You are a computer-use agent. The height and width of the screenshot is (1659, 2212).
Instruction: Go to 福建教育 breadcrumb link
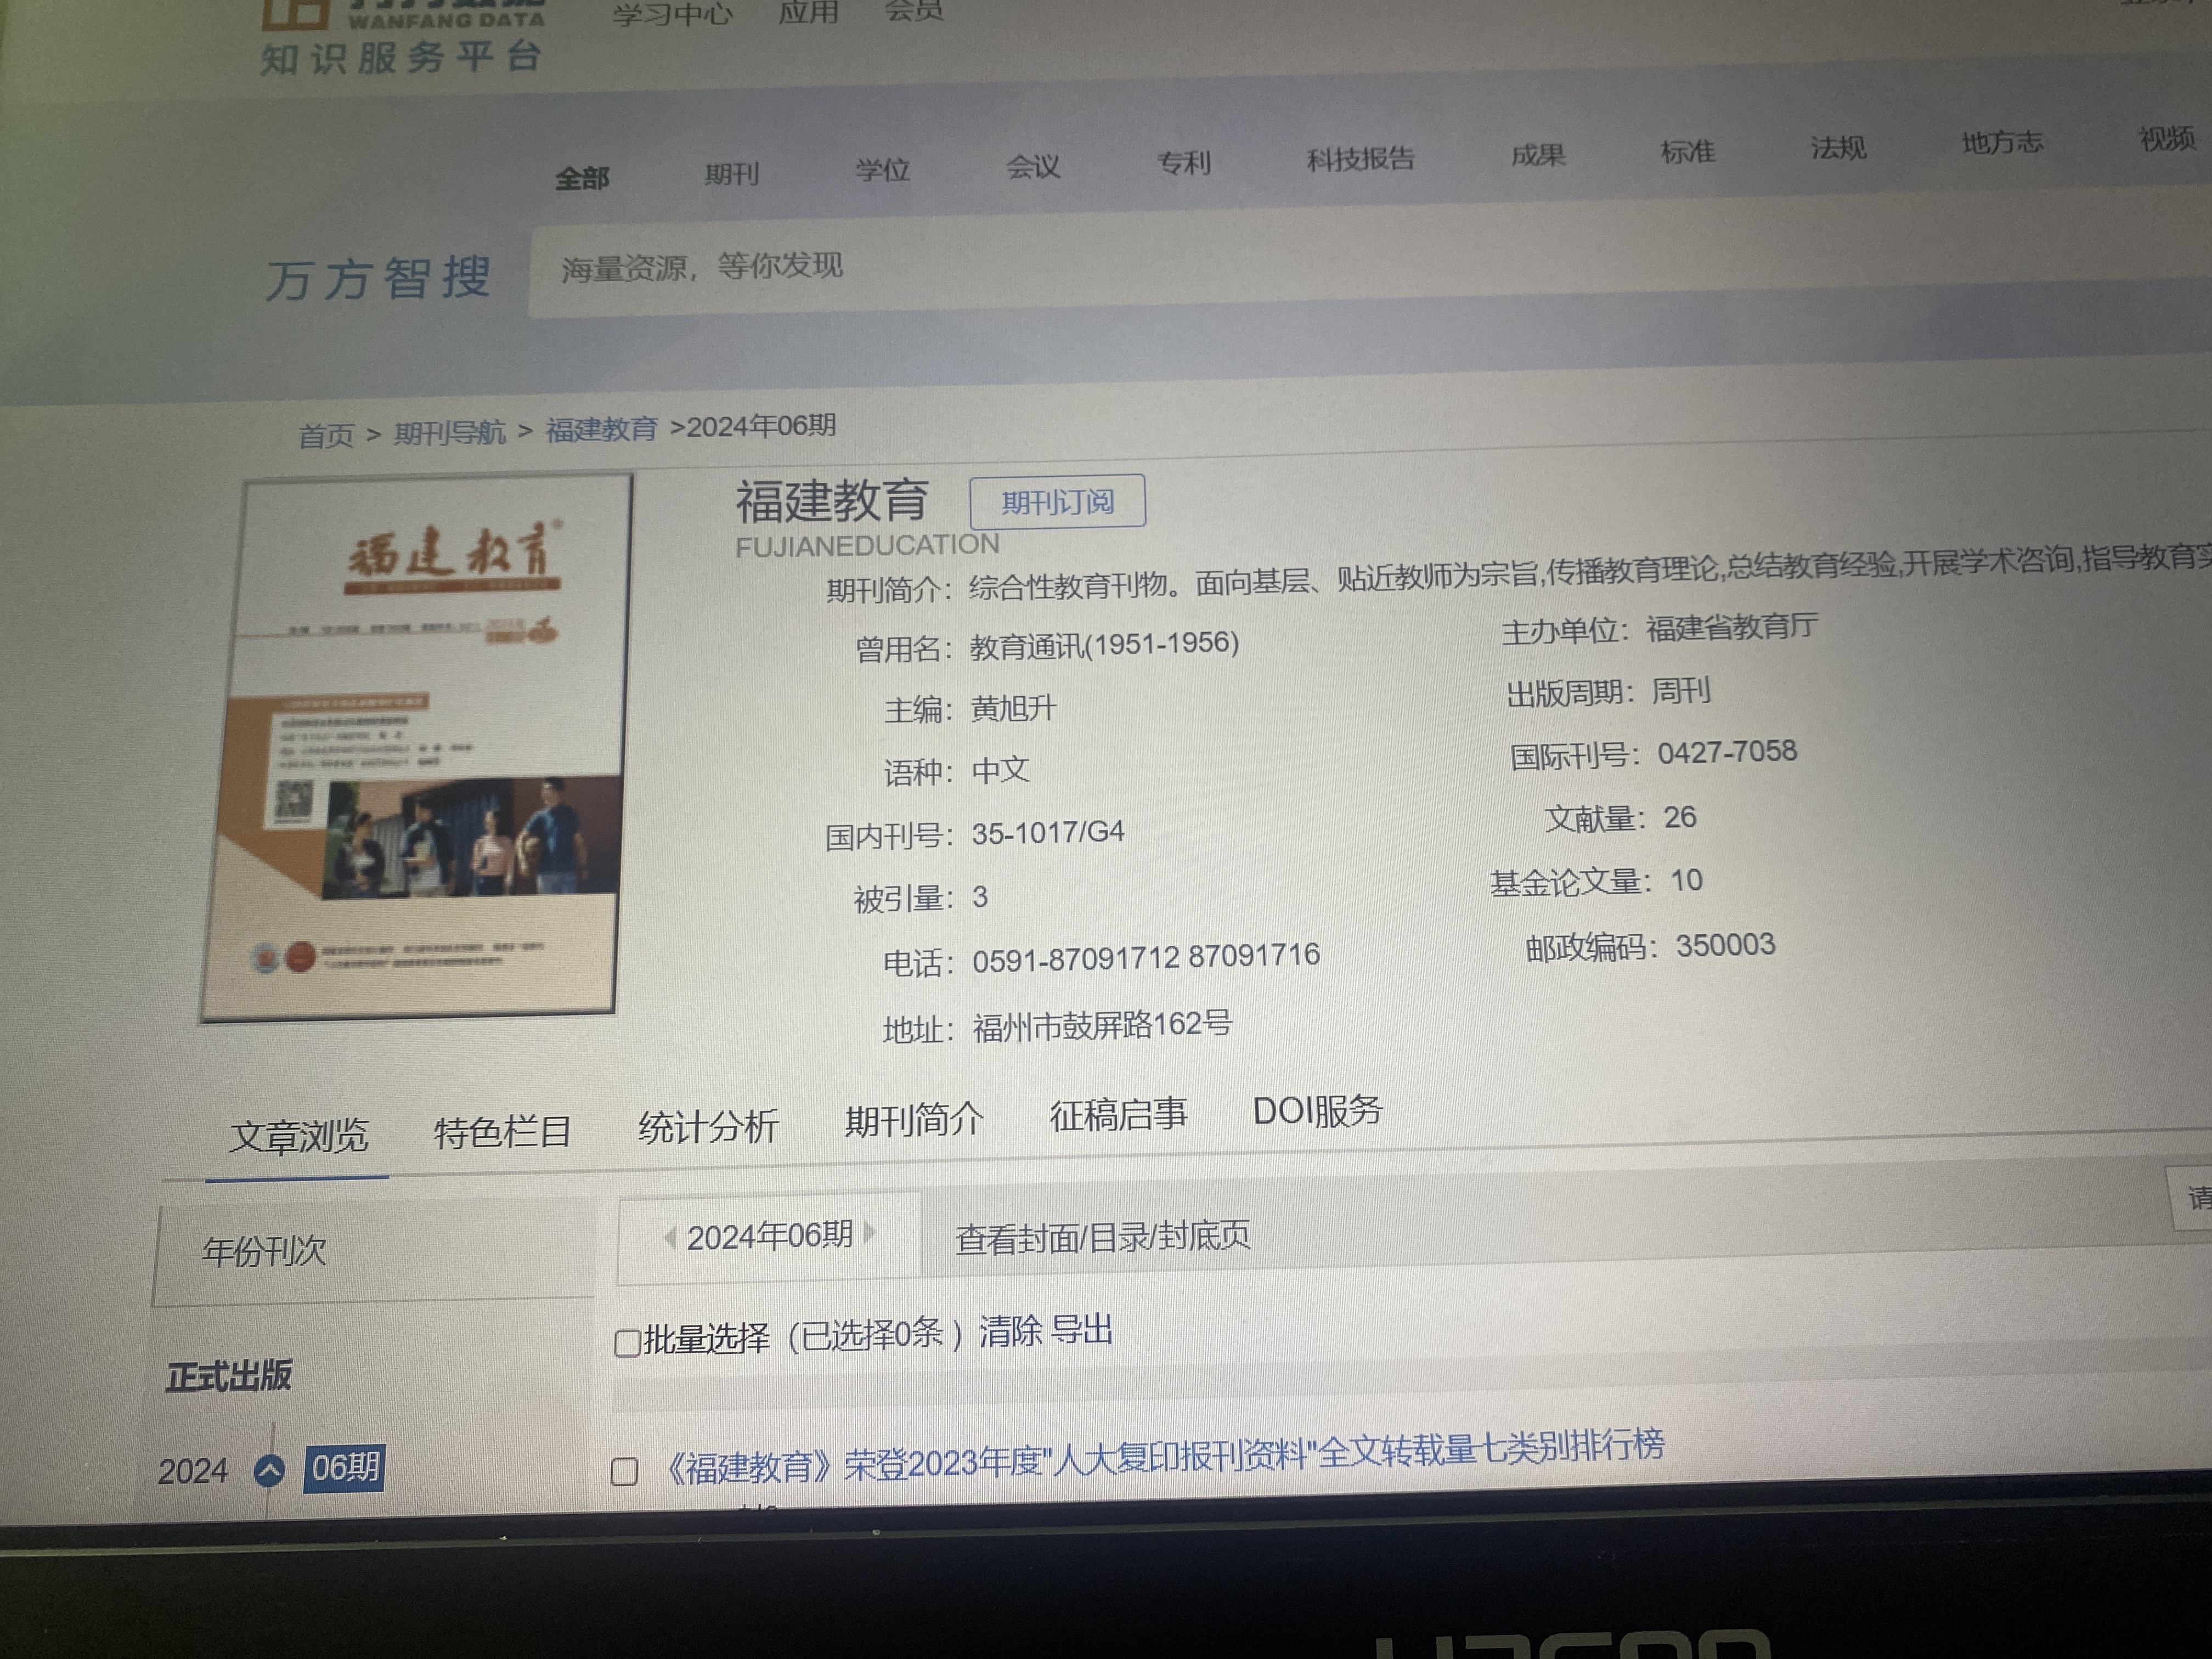(x=601, y=429)
